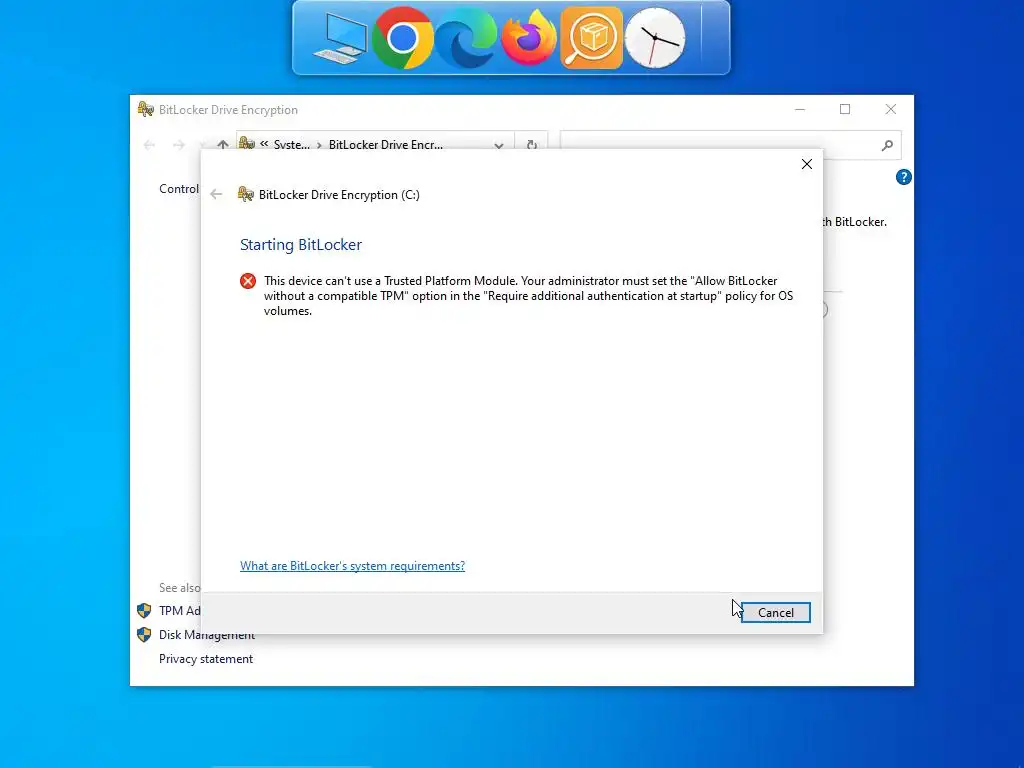Open the address bar history dropdown
The width and height of the screenshot is (1024, 768).
pyautogui.click(x=499, y=145)
